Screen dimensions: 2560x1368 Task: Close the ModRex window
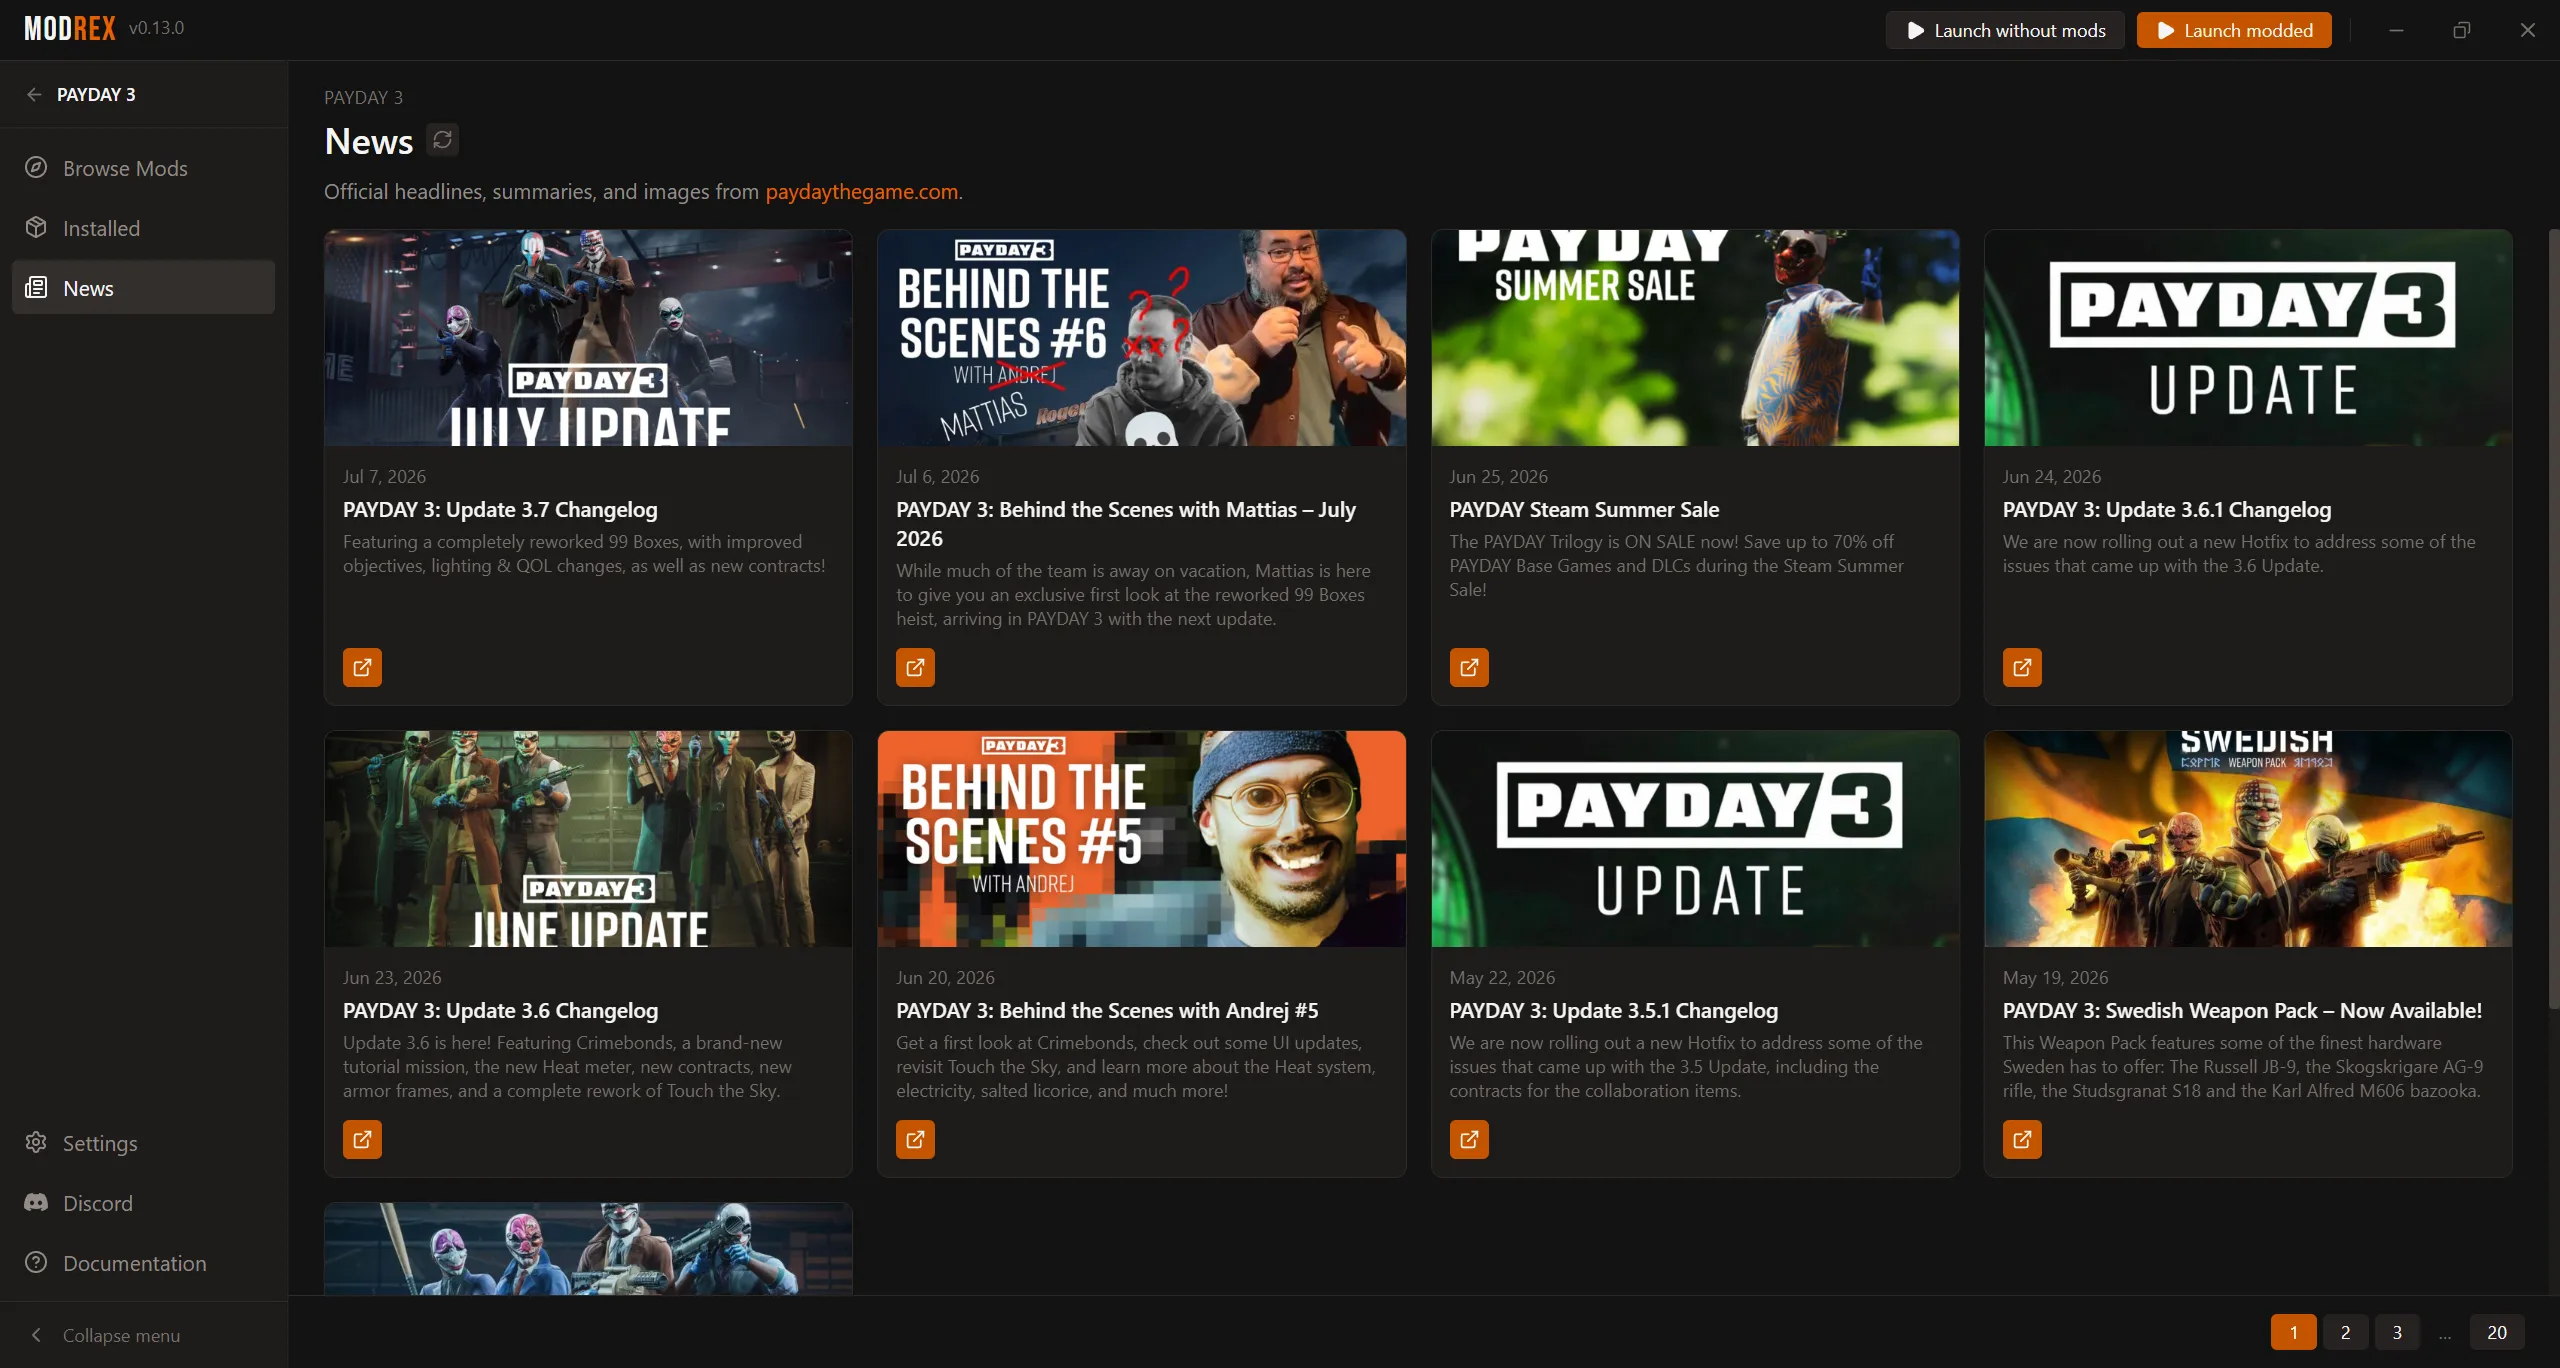pos(2528,30)
